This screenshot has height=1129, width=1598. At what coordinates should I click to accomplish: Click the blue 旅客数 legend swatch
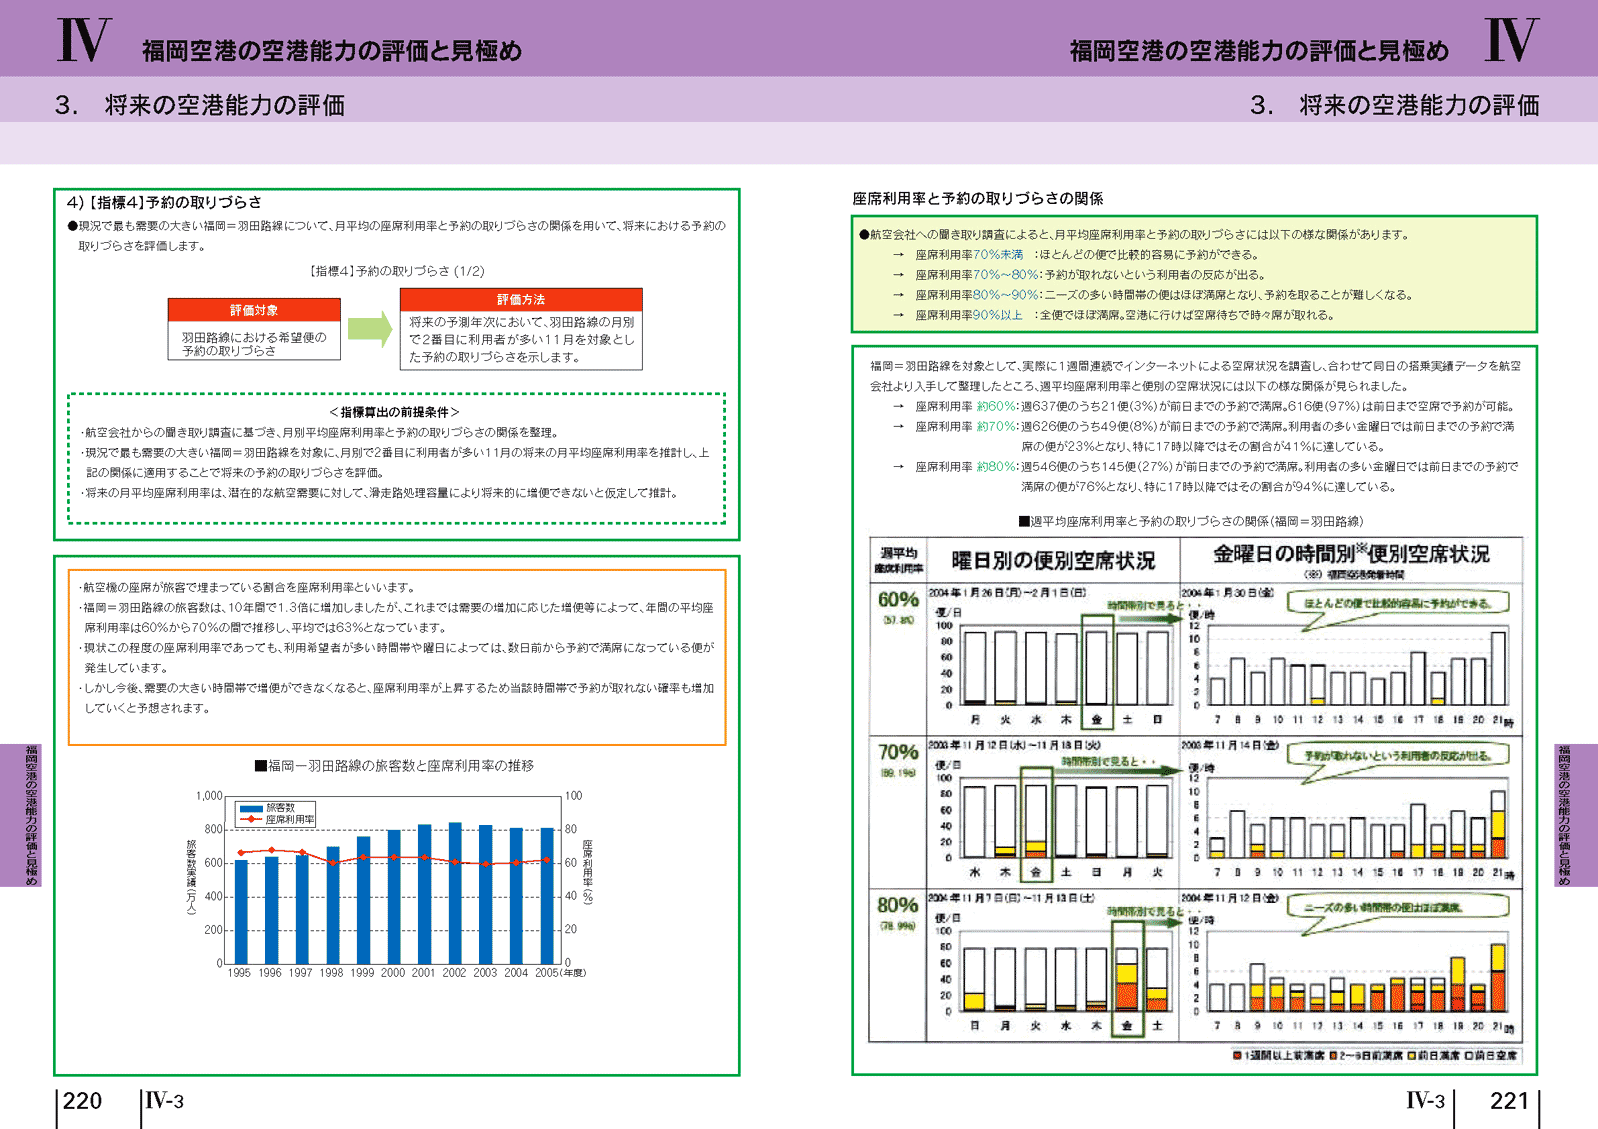[251, 808]
